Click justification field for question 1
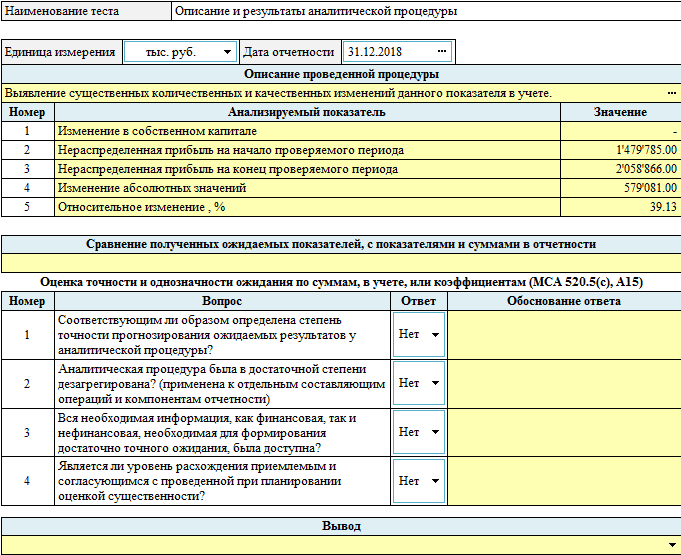 point(564,335)
